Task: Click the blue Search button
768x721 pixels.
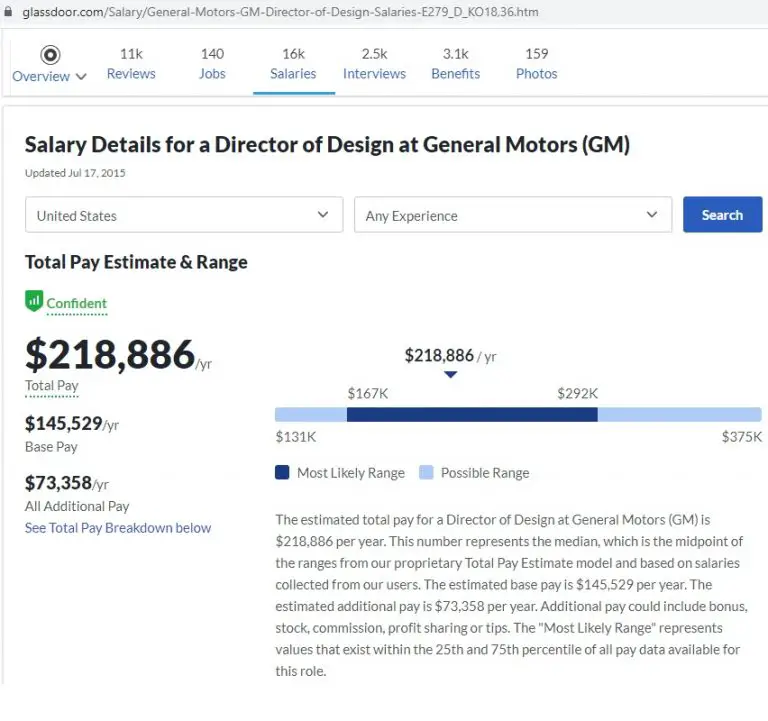Action: [722, 215]
